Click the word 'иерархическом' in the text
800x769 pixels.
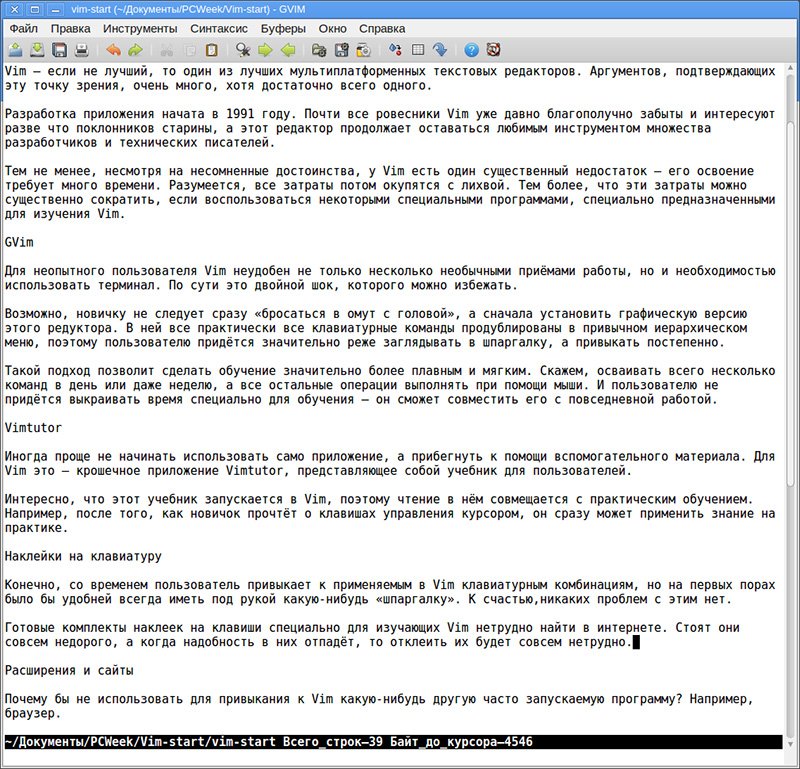(x=701, y=328)
